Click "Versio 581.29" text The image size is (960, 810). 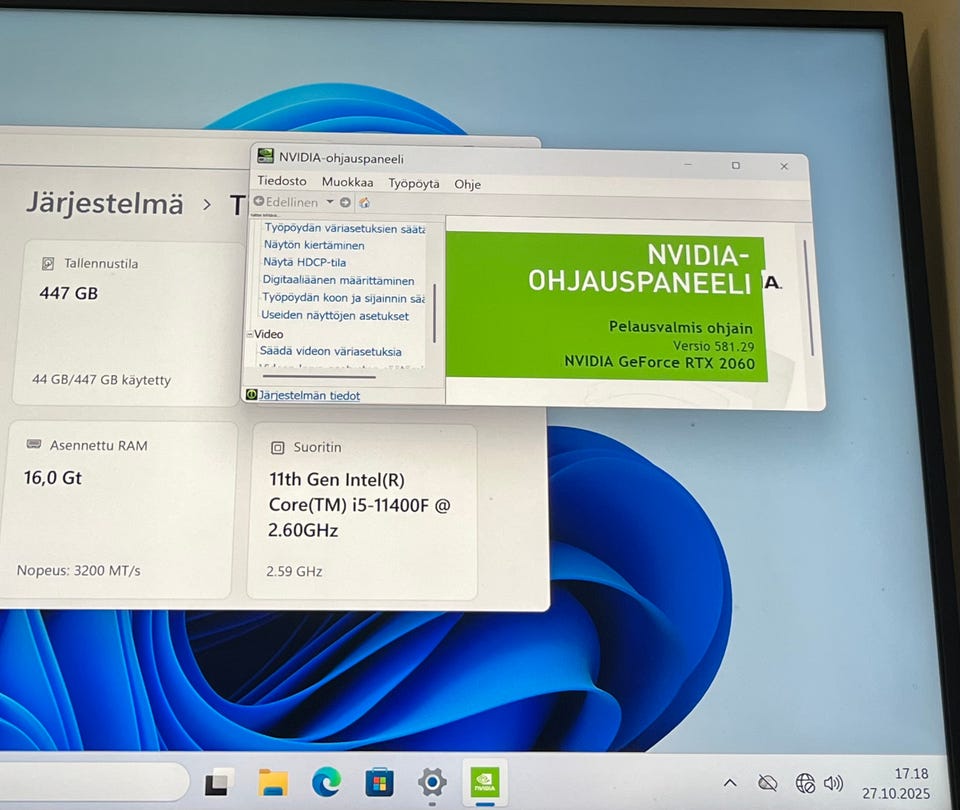pos(713,346)
